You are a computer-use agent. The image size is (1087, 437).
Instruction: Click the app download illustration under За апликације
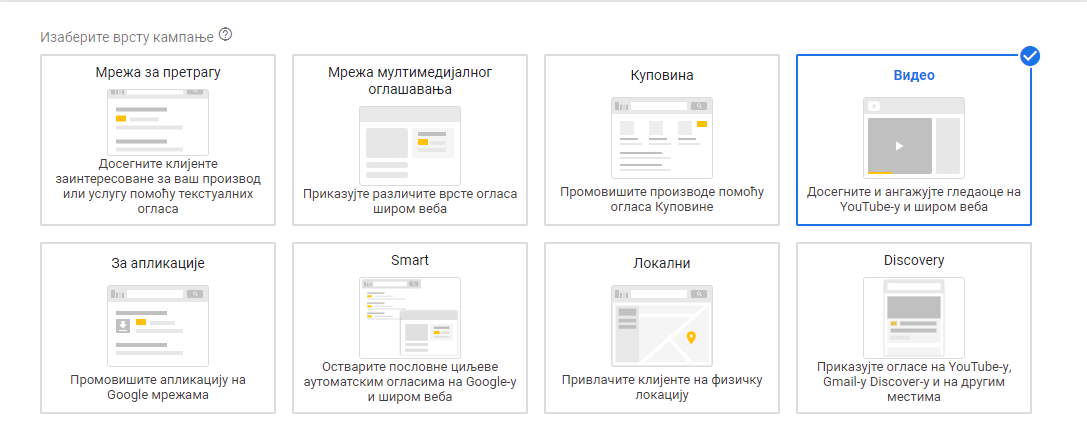click(x=158, y=326)
